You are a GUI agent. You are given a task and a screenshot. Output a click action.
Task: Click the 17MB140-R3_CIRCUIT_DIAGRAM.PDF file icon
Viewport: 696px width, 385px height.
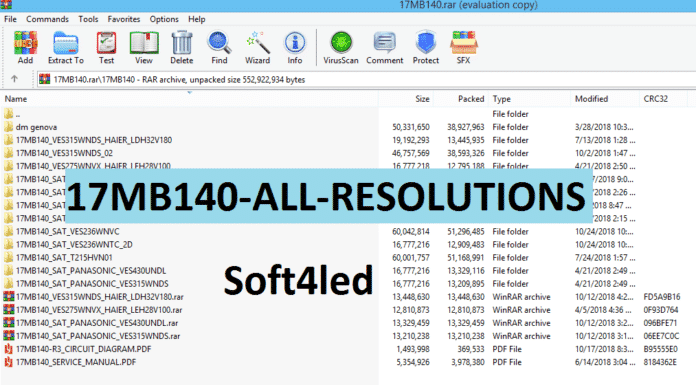coord(8,349)
